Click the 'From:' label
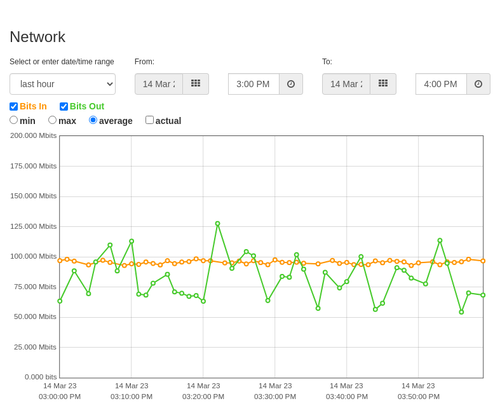The image size is (500, 403). point(144,62)
